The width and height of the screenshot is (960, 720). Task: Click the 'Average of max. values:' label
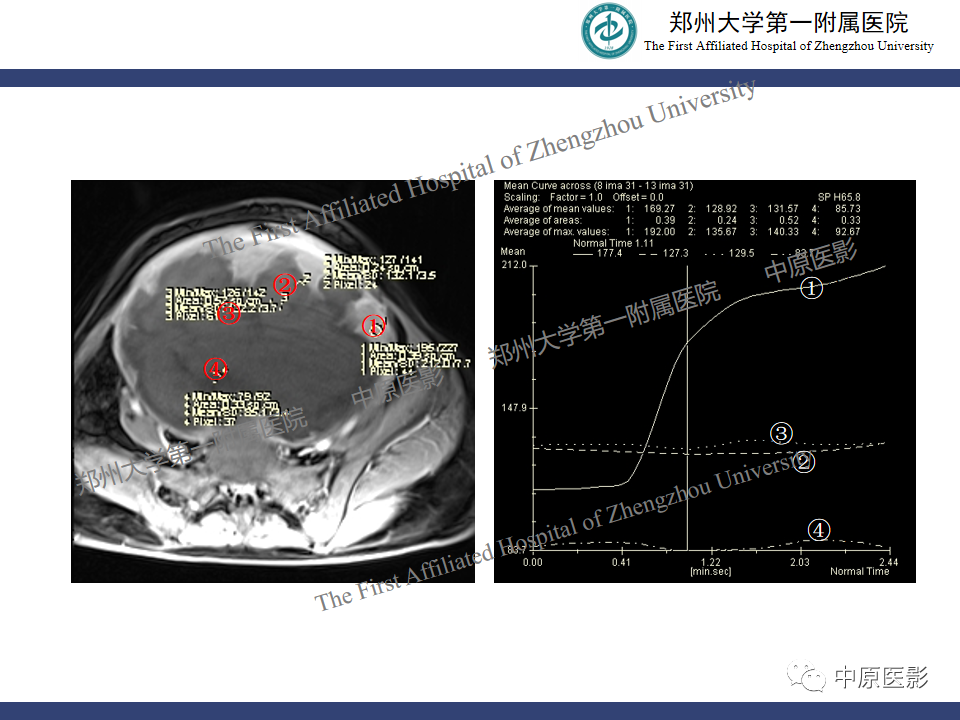tap(557, 232)
